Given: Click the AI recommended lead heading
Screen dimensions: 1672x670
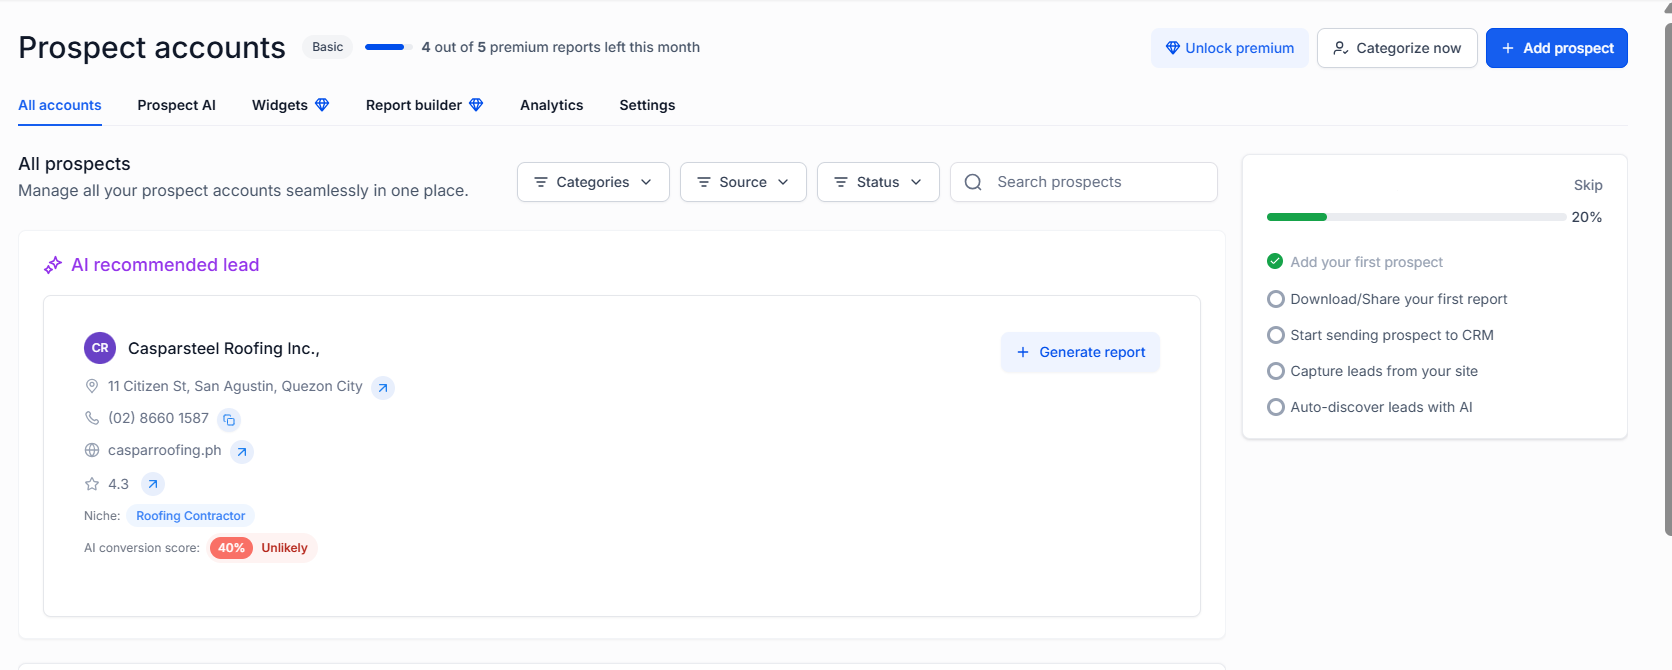Looking at the screenshot, I should [165, 265].
